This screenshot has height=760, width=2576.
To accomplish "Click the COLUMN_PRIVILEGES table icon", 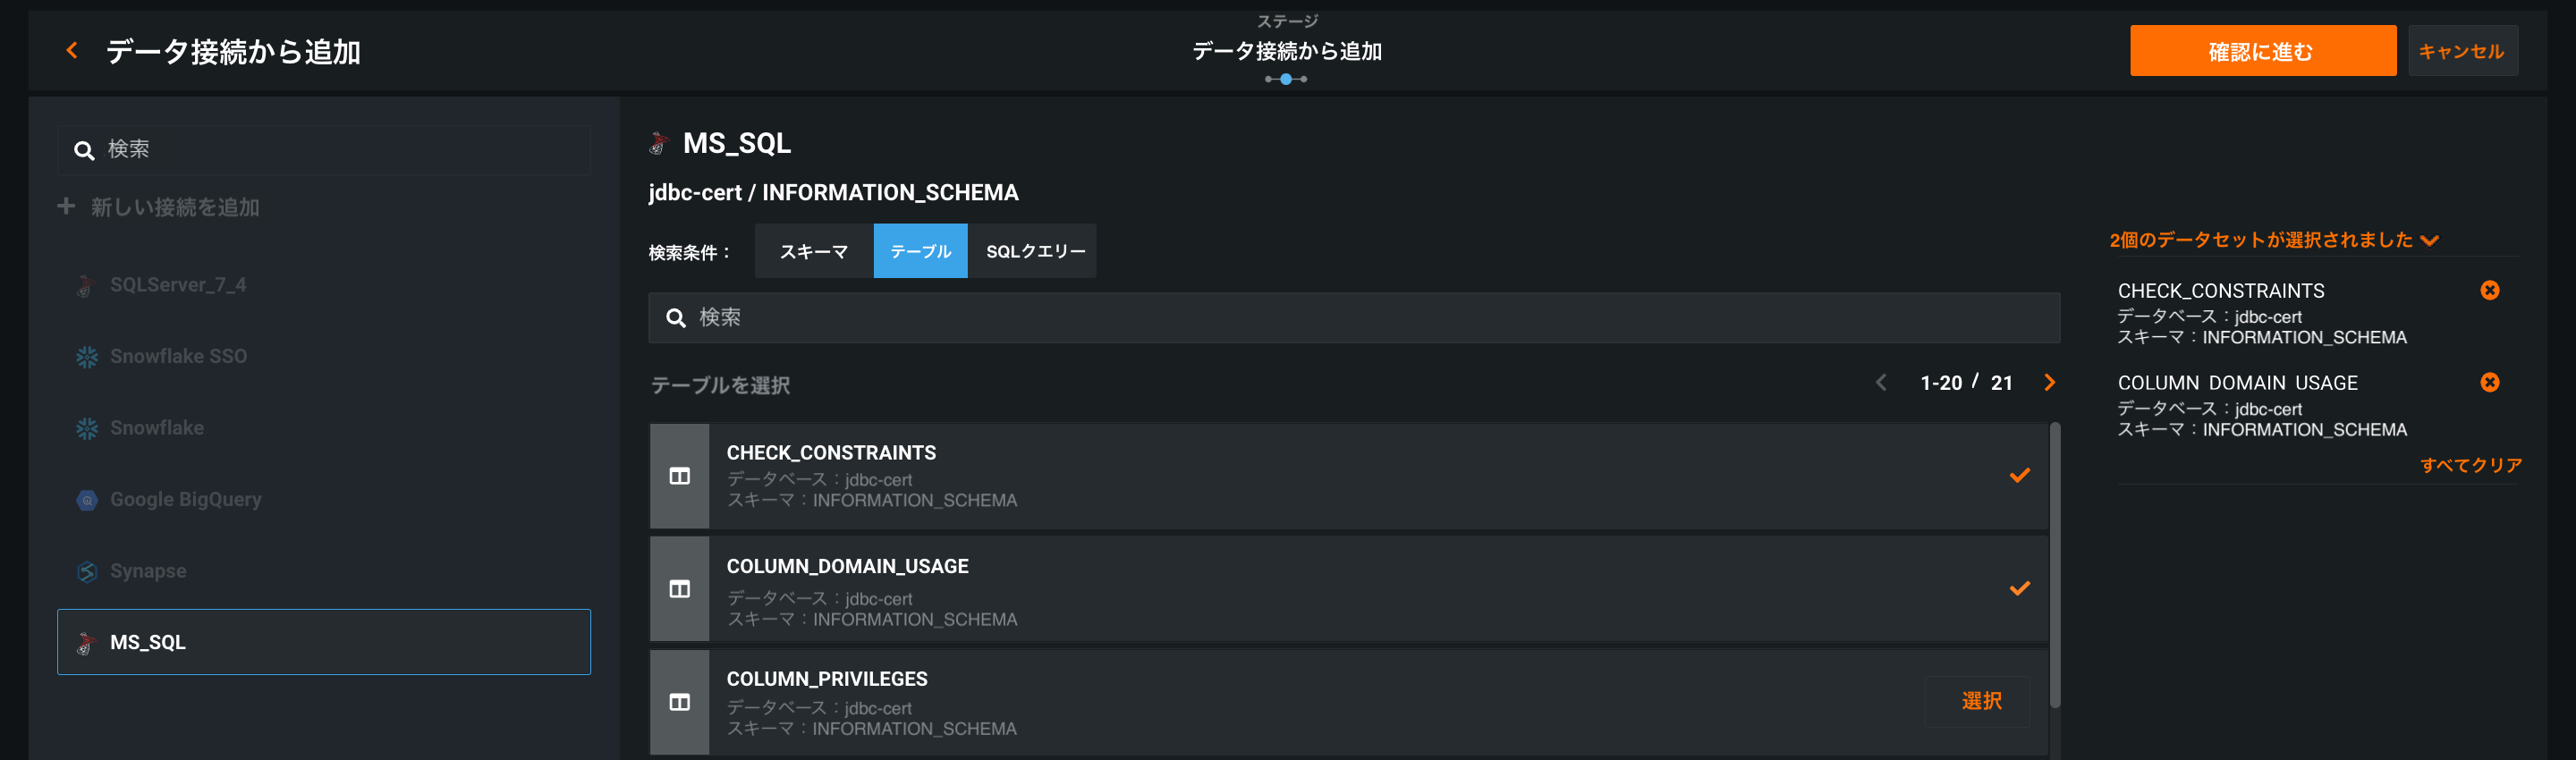I will 680,702.
